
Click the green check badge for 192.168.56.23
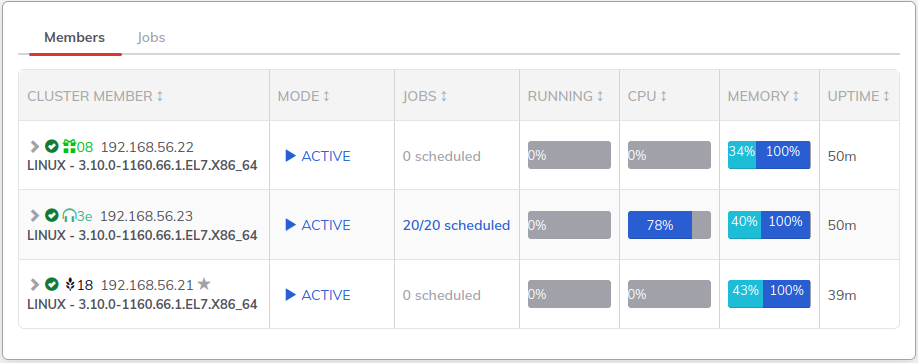point(52,215)
